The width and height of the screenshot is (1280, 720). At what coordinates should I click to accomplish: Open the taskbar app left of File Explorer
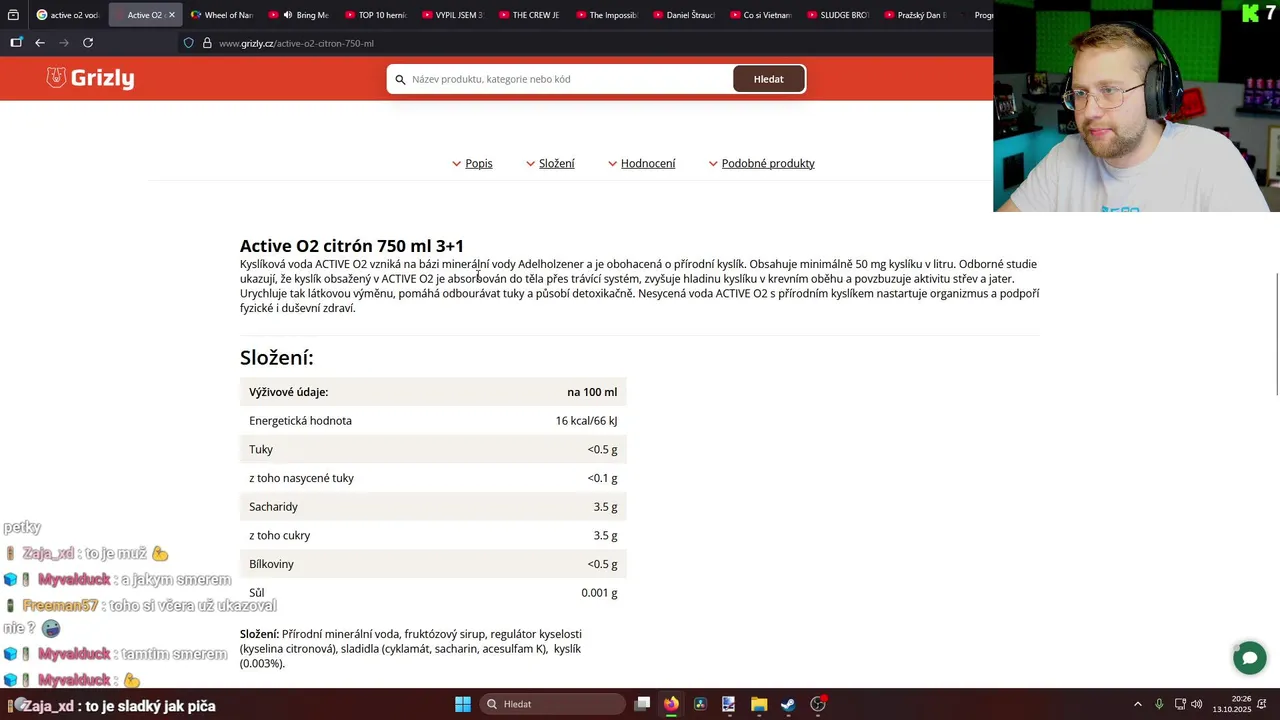coord(729,704)
